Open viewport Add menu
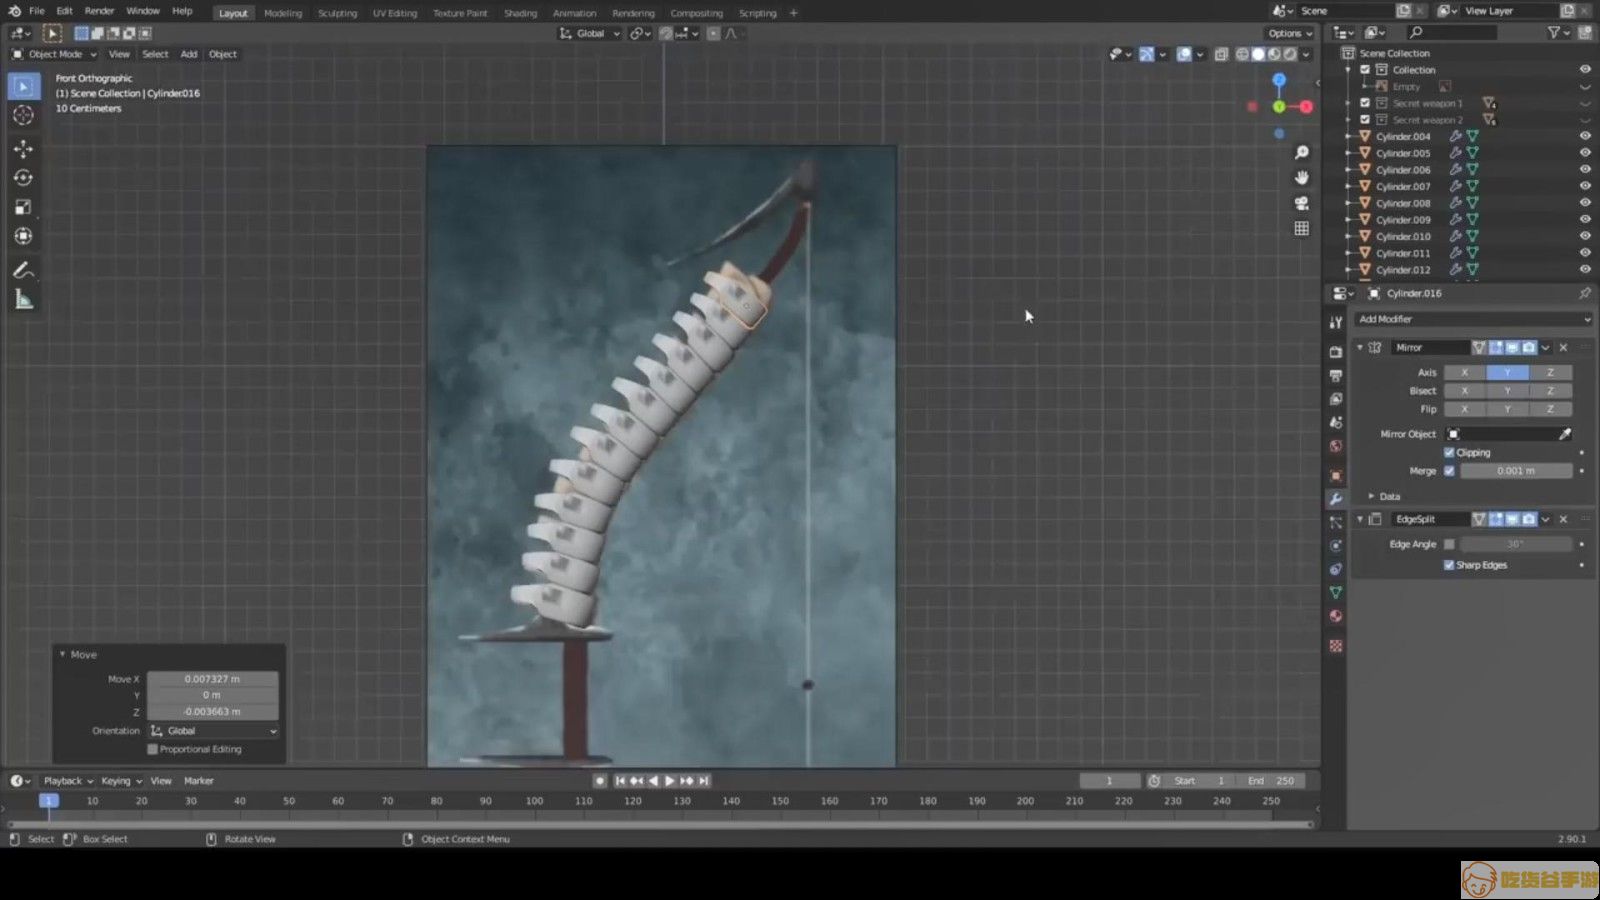The height and width of the screenshot is (900, 1600). (189, 54)
